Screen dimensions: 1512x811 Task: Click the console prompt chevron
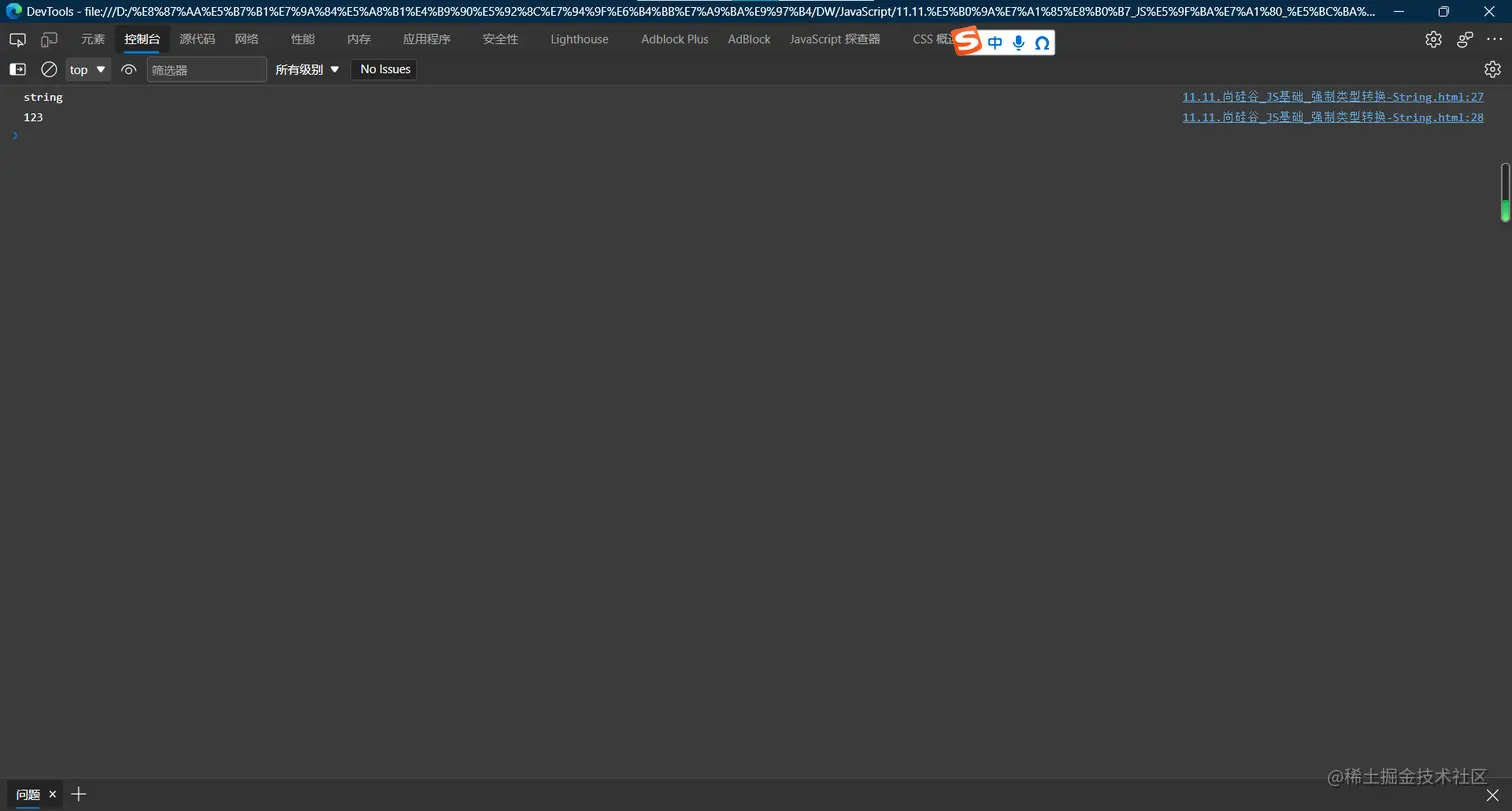coord(15,136)
